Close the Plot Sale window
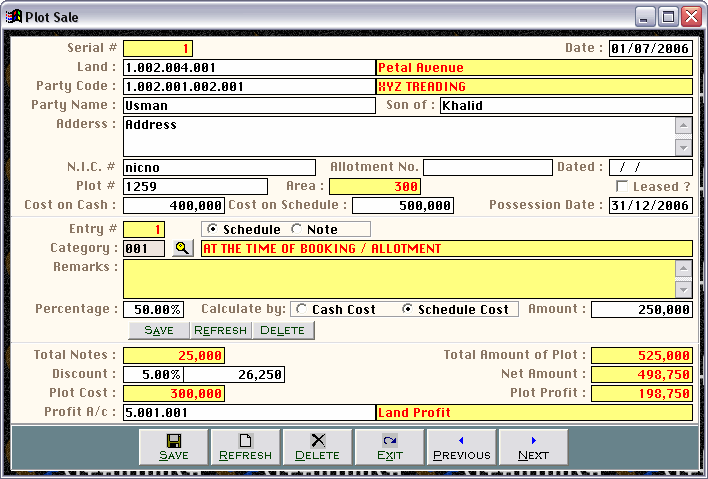The image size is (708, 479). click(x=692, y=17)
